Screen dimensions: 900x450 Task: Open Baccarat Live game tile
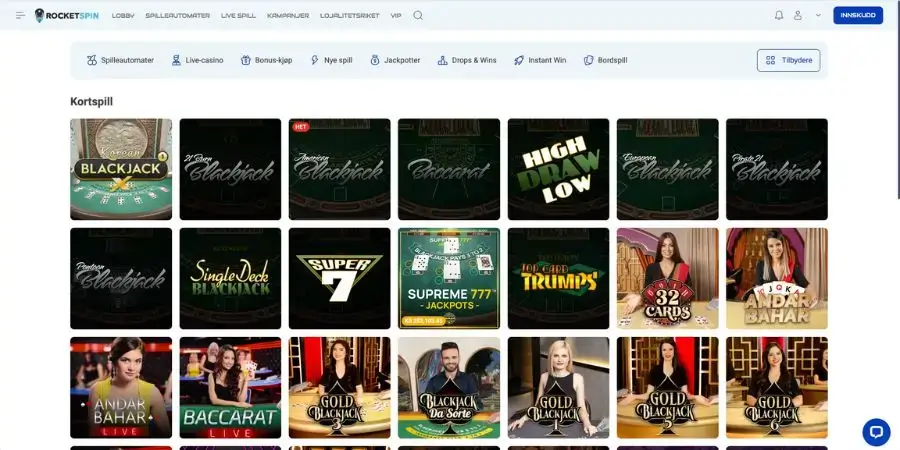pyautogui.click(x=230, y=387)
